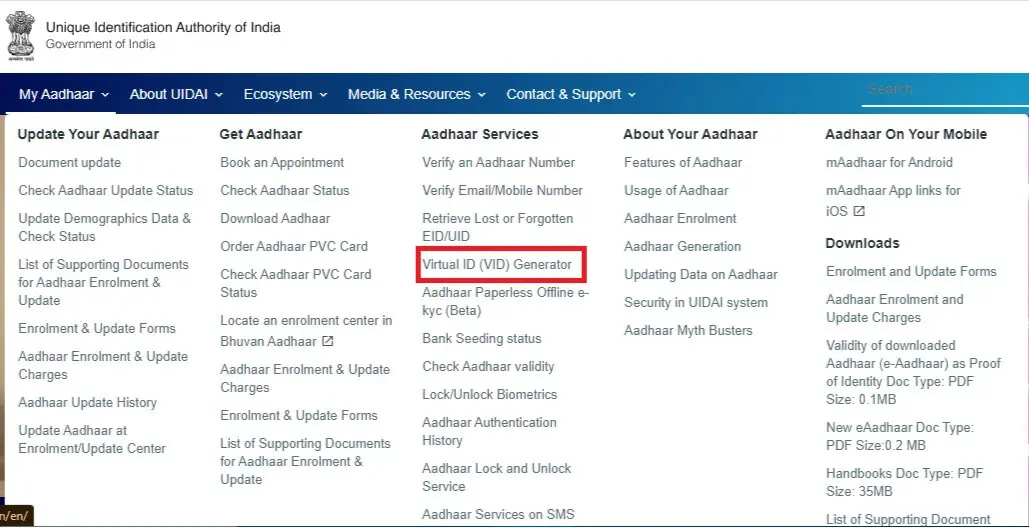Go to Lock/Unlock Biometrics
Viewport: 1029px width, 528px height.
coord(489,394)
